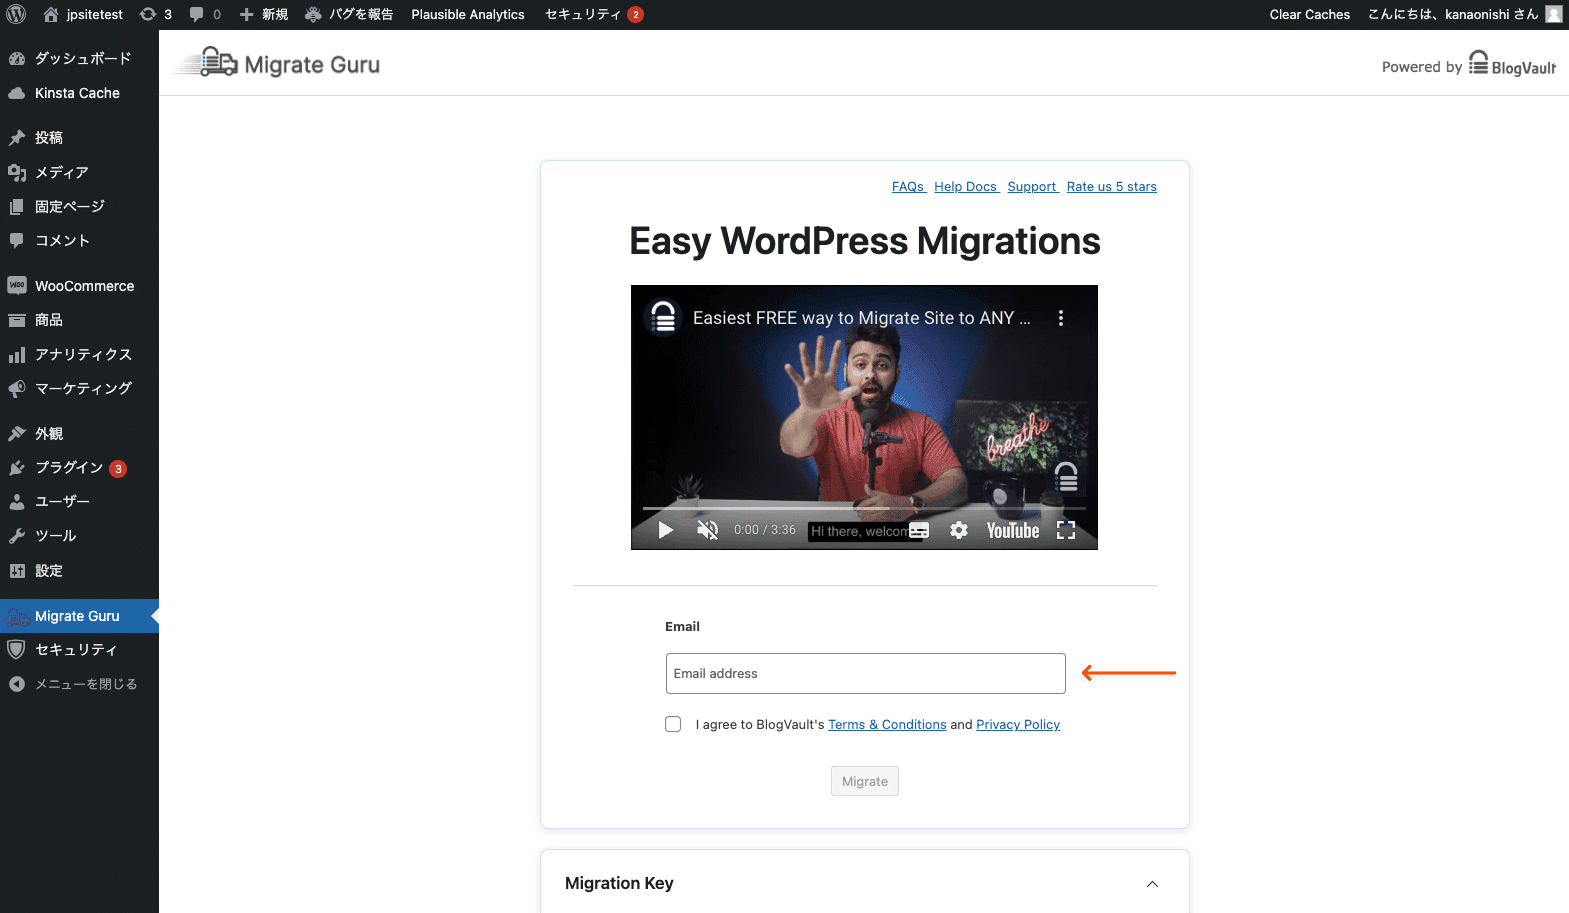1569x913 pixels.
Task: Click the Email address input field
Action: pos(865,673)
